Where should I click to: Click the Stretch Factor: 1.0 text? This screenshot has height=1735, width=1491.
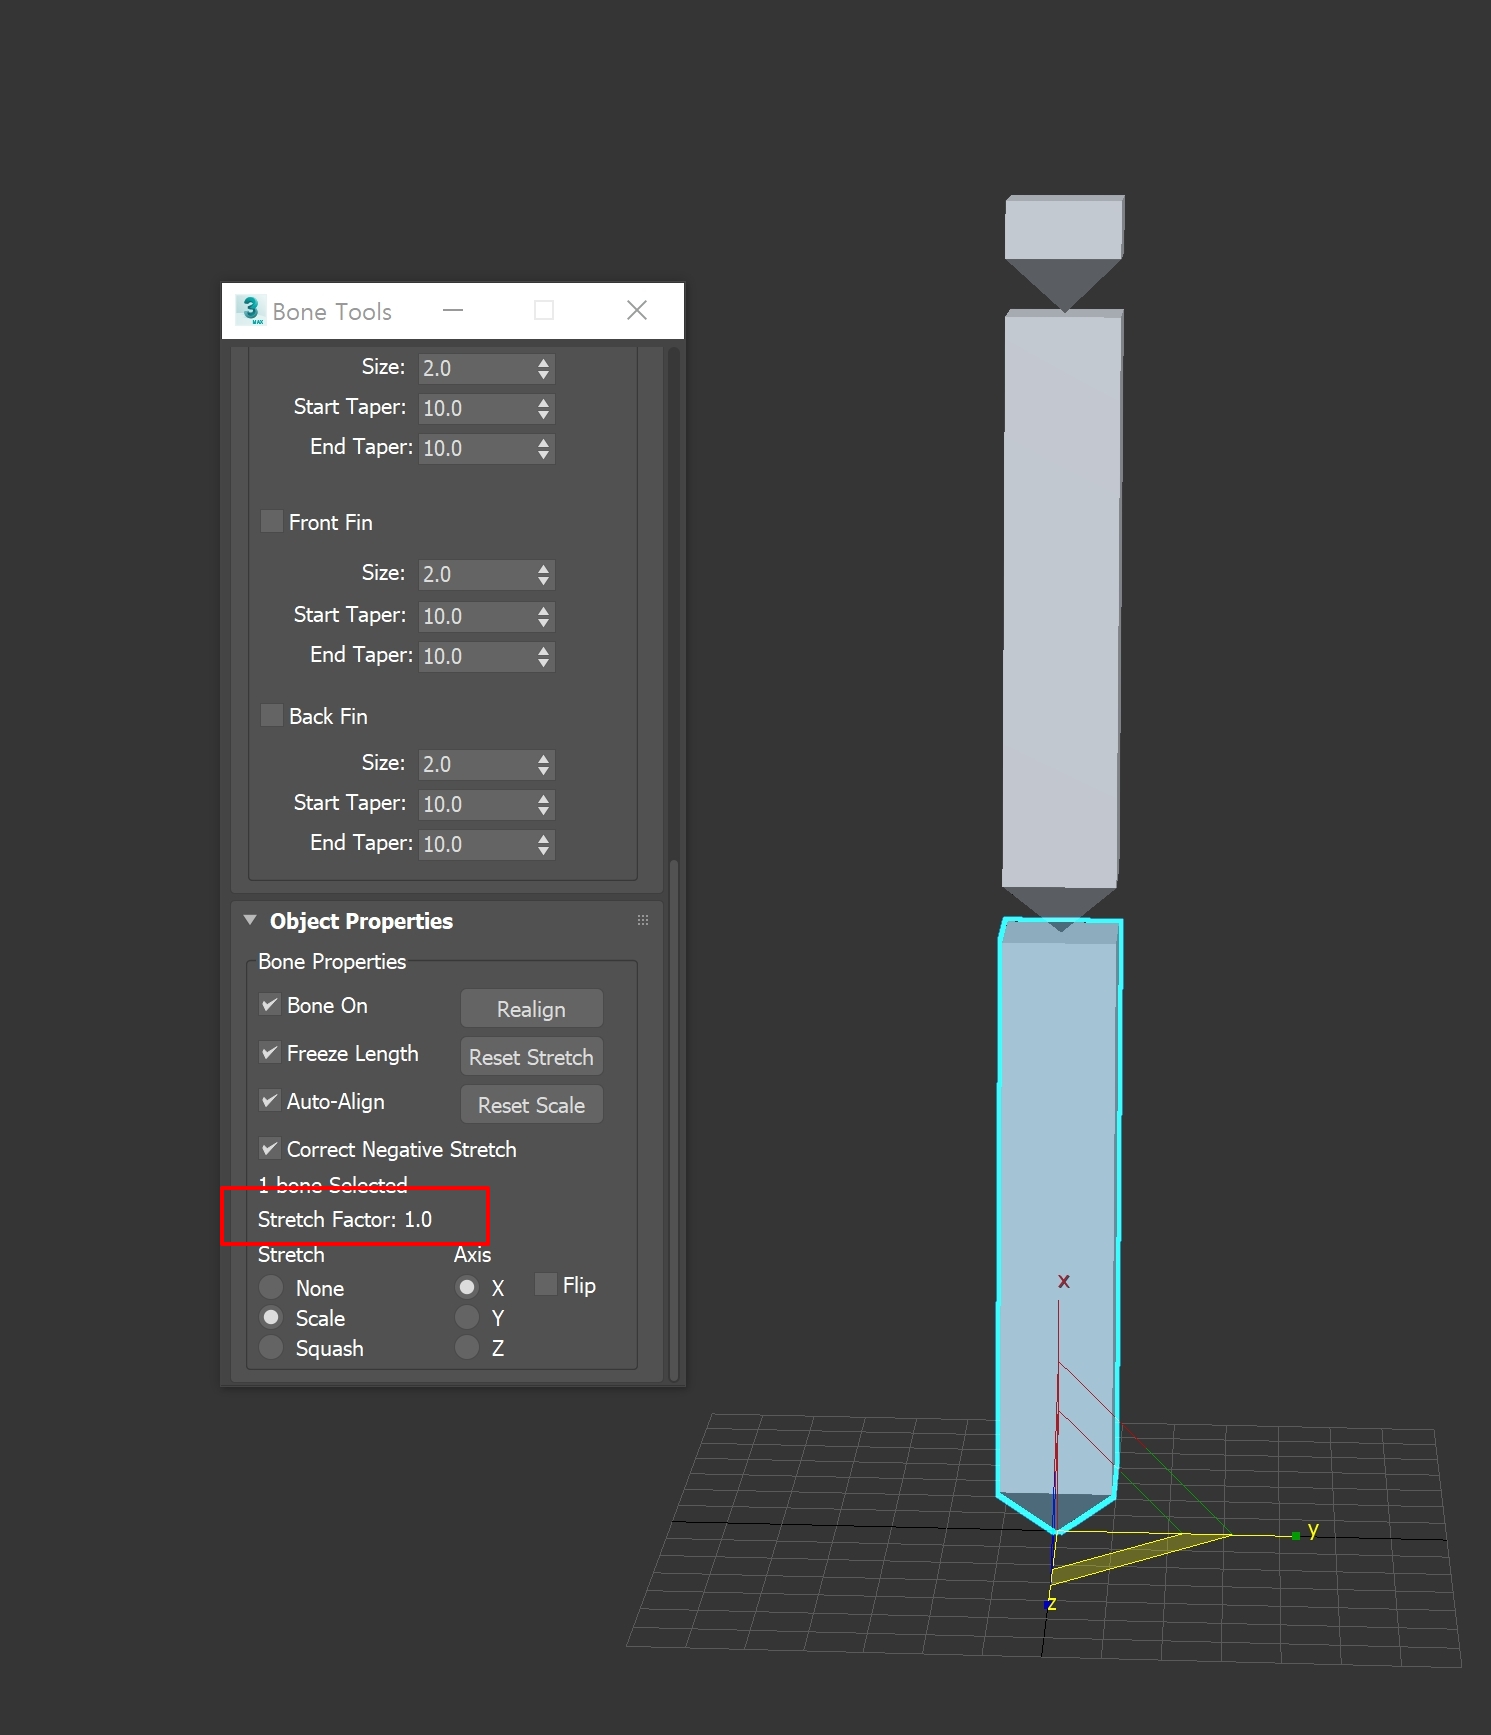coord(345,1219)
